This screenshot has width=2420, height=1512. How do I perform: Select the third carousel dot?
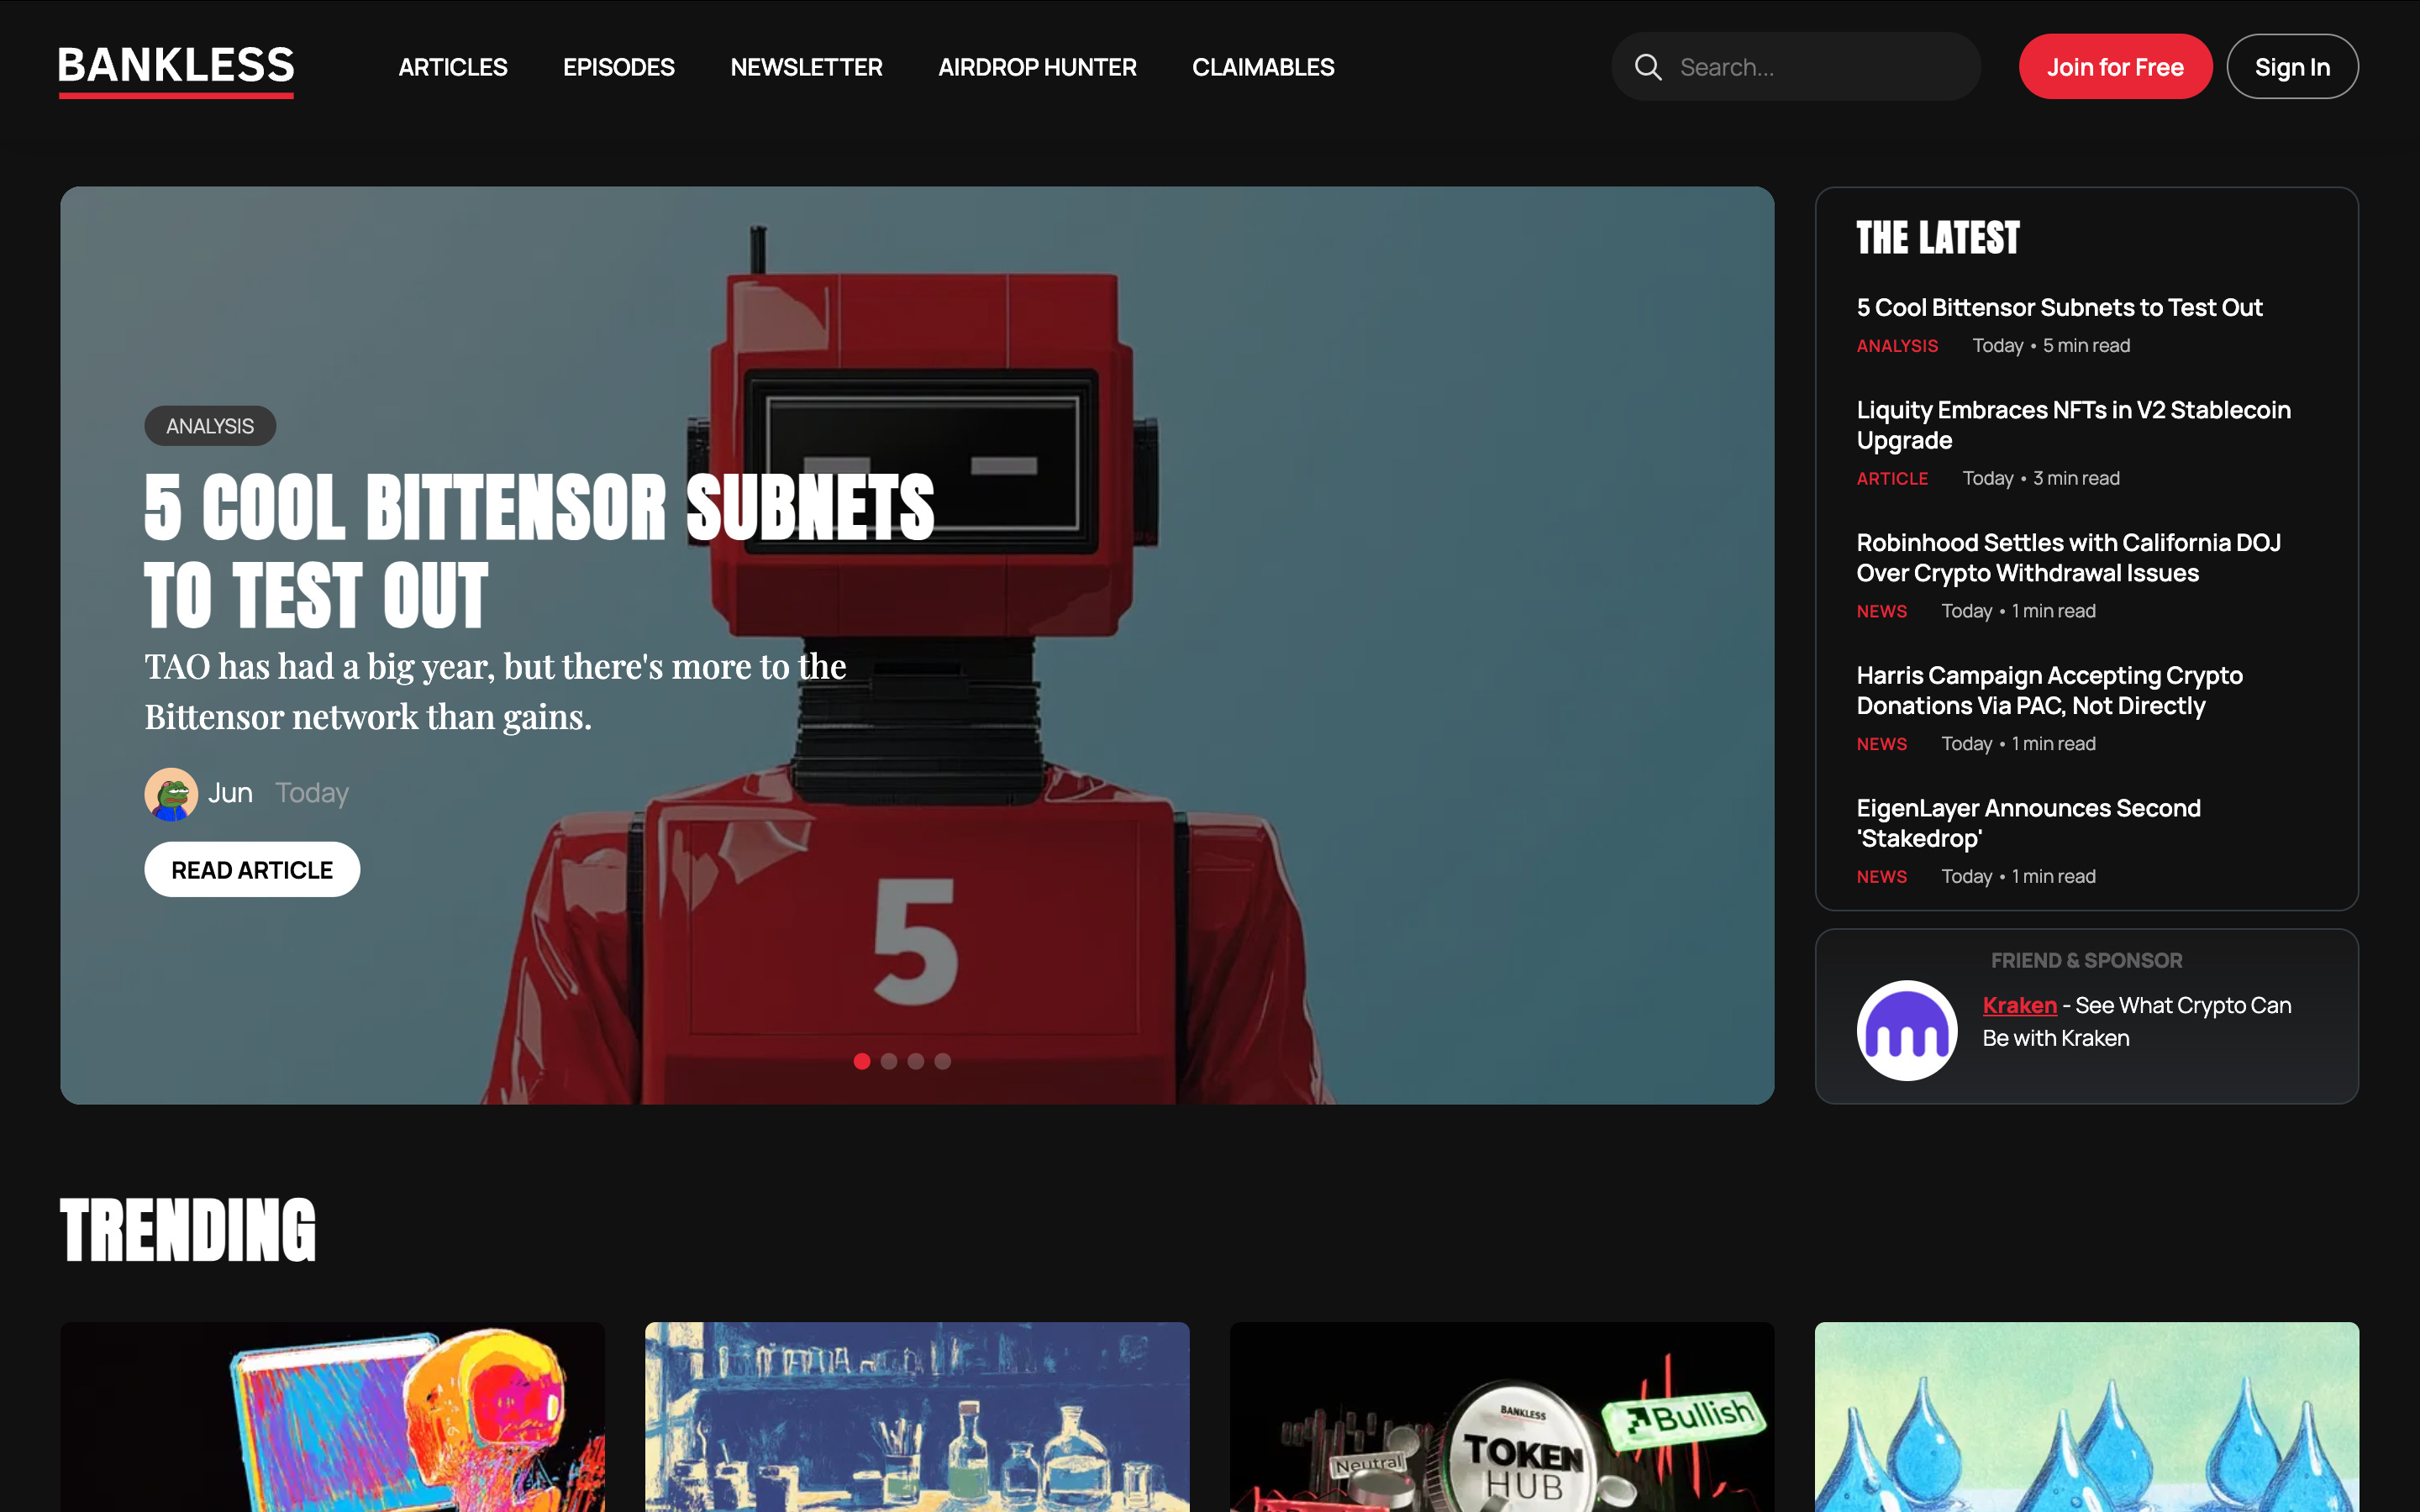(x=916, y=1061)
